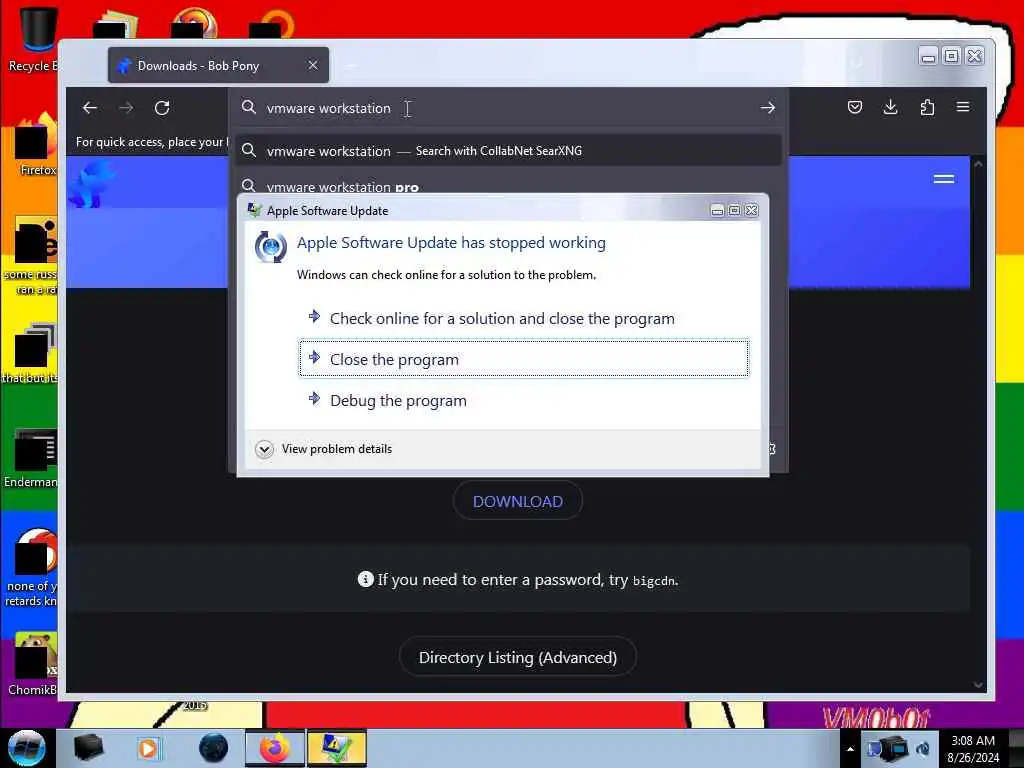
Task: Open the dark globe browser taskbar icon
Action: (214, 748)
